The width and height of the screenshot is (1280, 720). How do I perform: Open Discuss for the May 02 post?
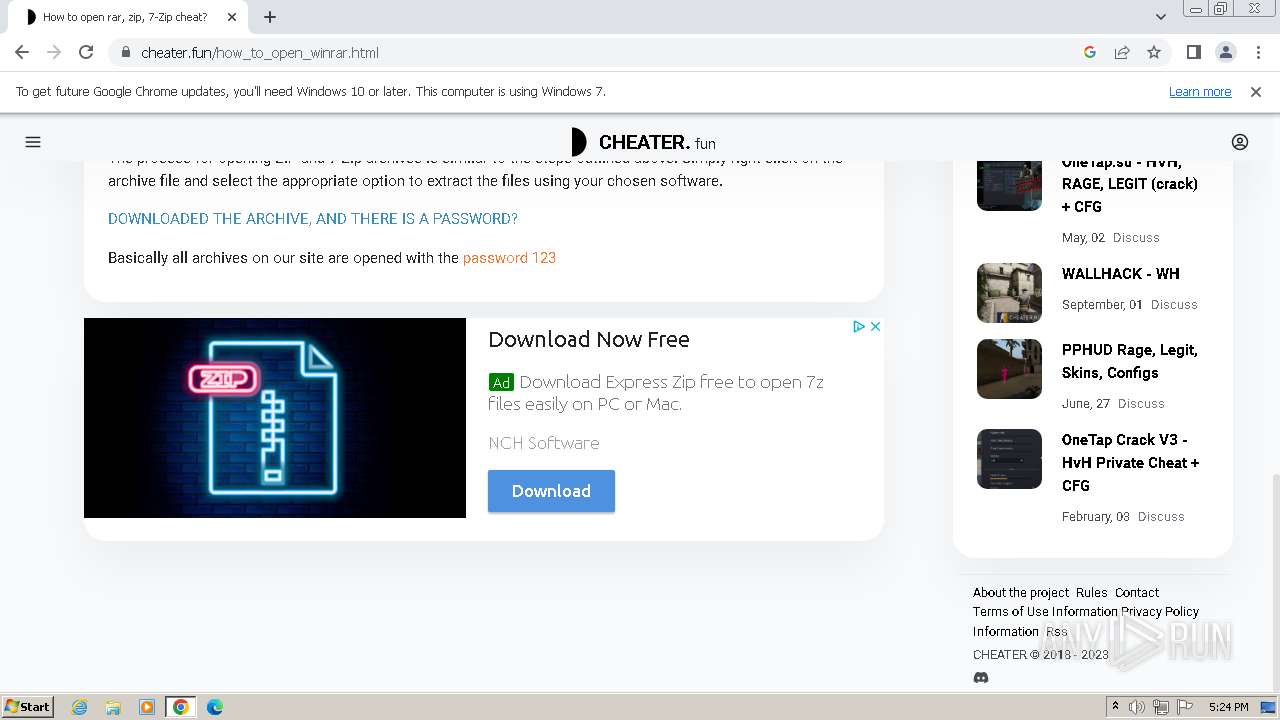[1136, 238]
